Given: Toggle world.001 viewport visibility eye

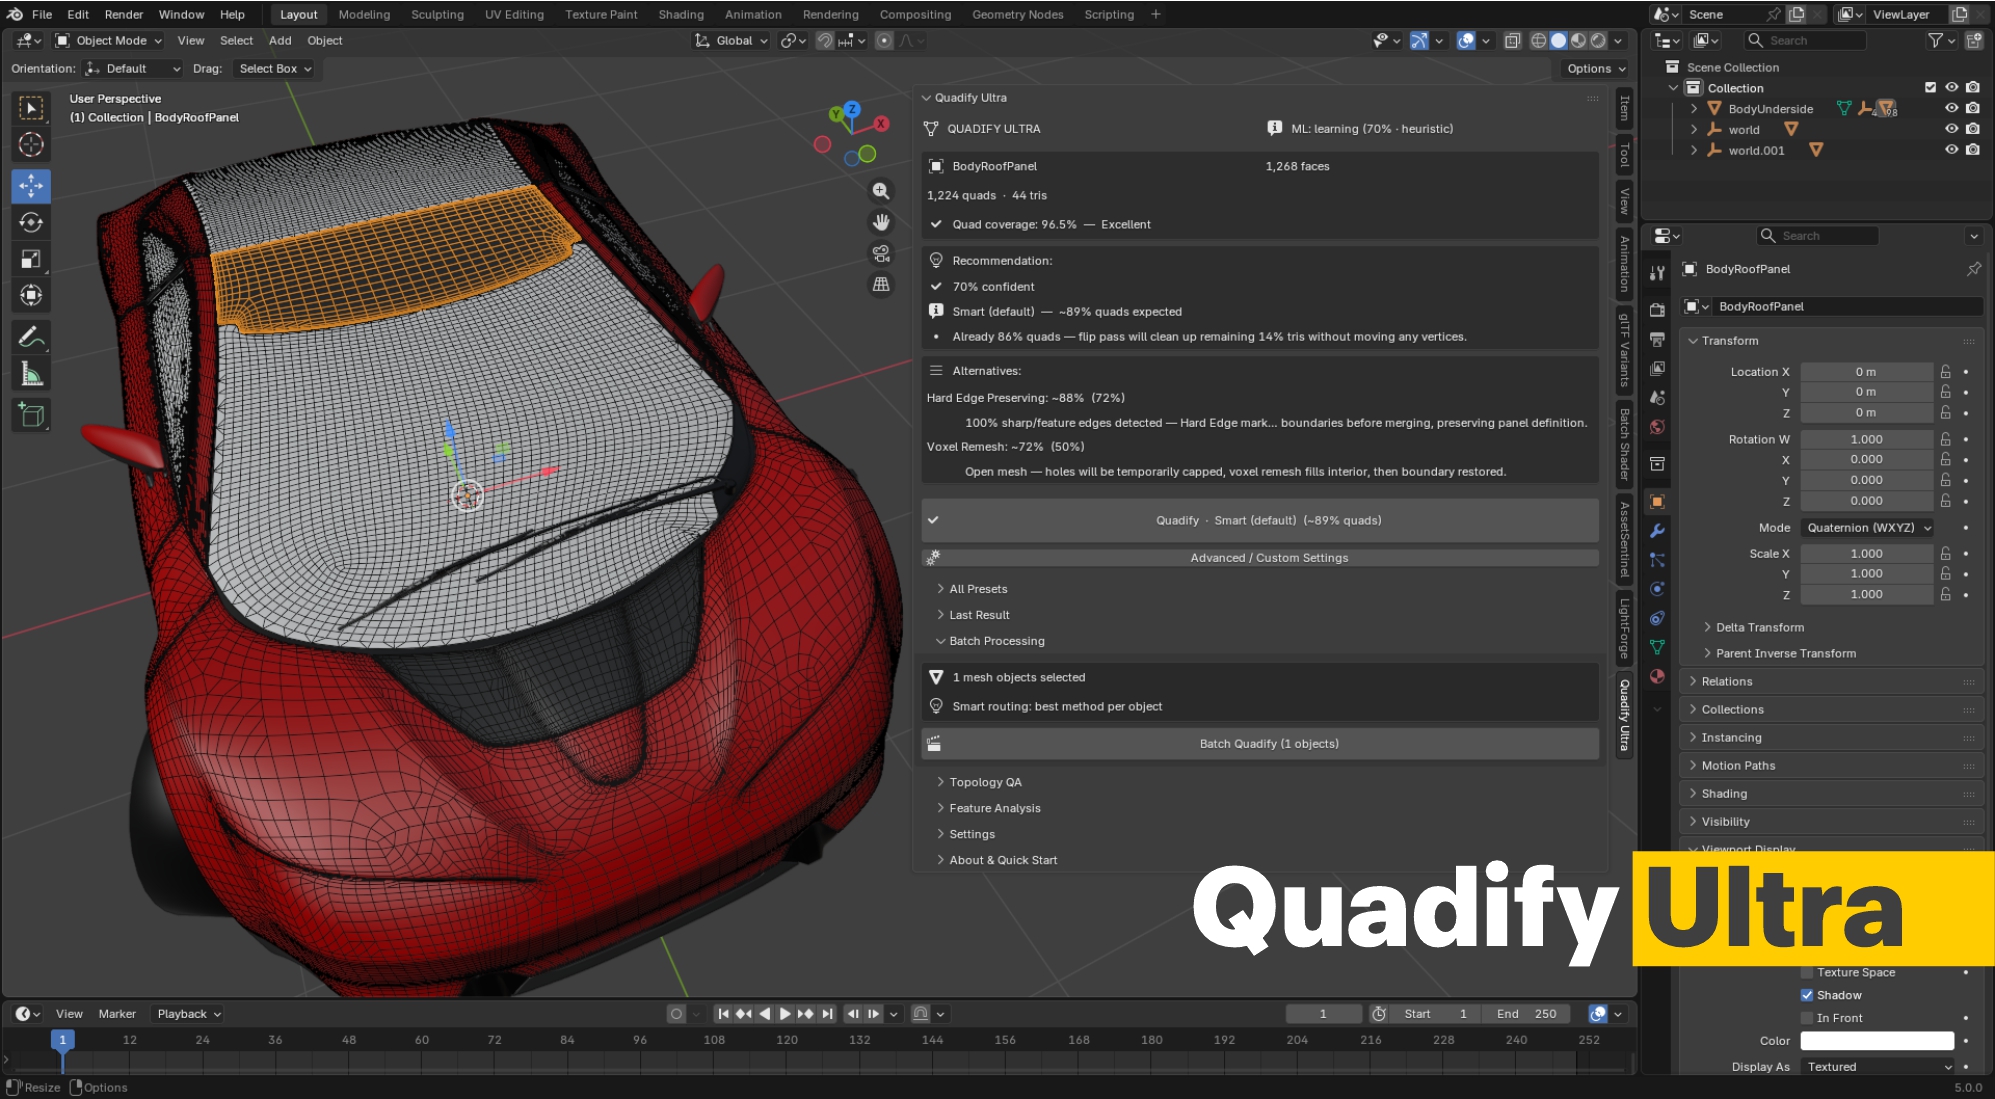Looking at the screenshot, I should click(x=1951, y=150).
